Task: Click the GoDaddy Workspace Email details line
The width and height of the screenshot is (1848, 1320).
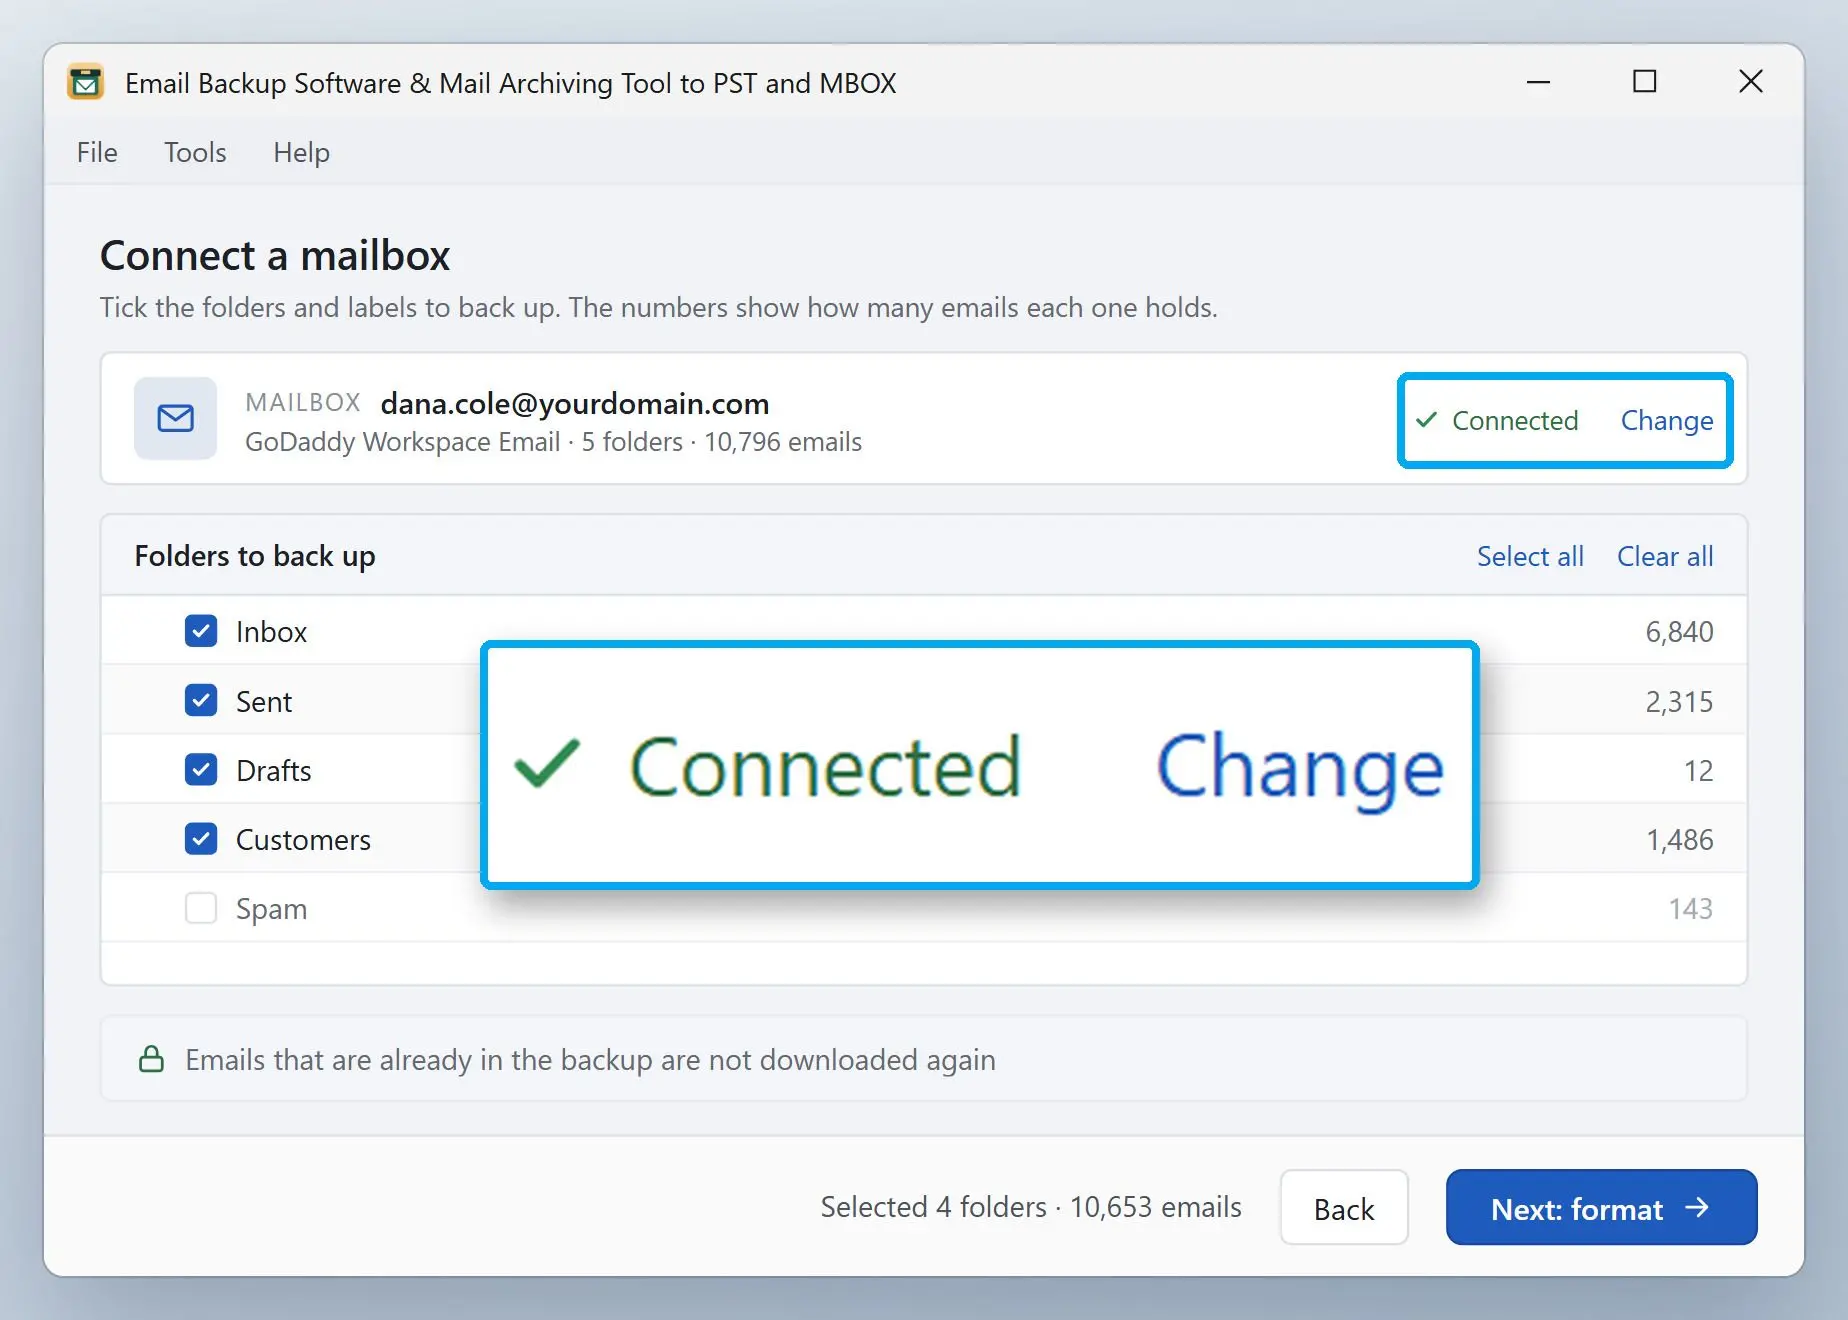Action: (x=553, y=442)
